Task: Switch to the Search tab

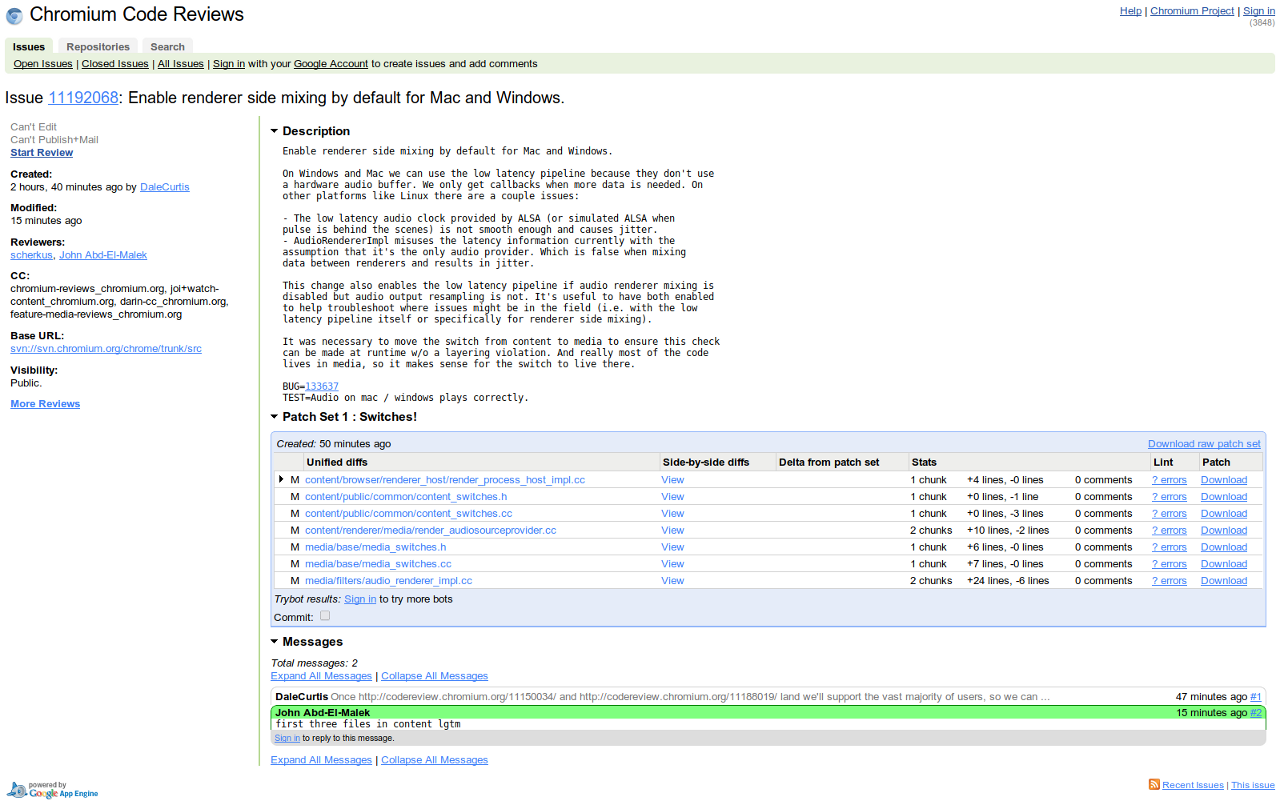Action: (x=167, y=46)
